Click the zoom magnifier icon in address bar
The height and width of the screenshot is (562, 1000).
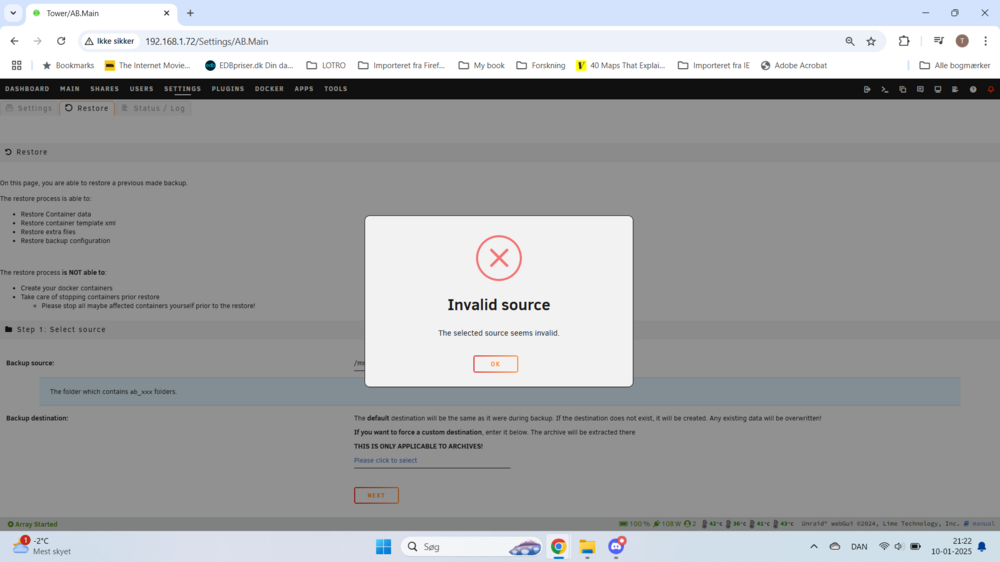(x=849, y=41)
